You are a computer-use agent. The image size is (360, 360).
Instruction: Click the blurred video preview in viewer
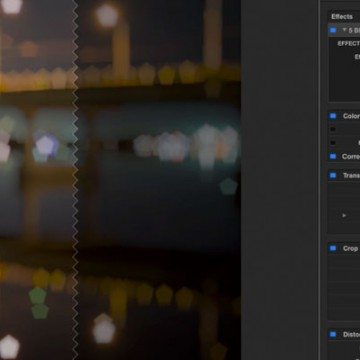[x=120, y=180]
